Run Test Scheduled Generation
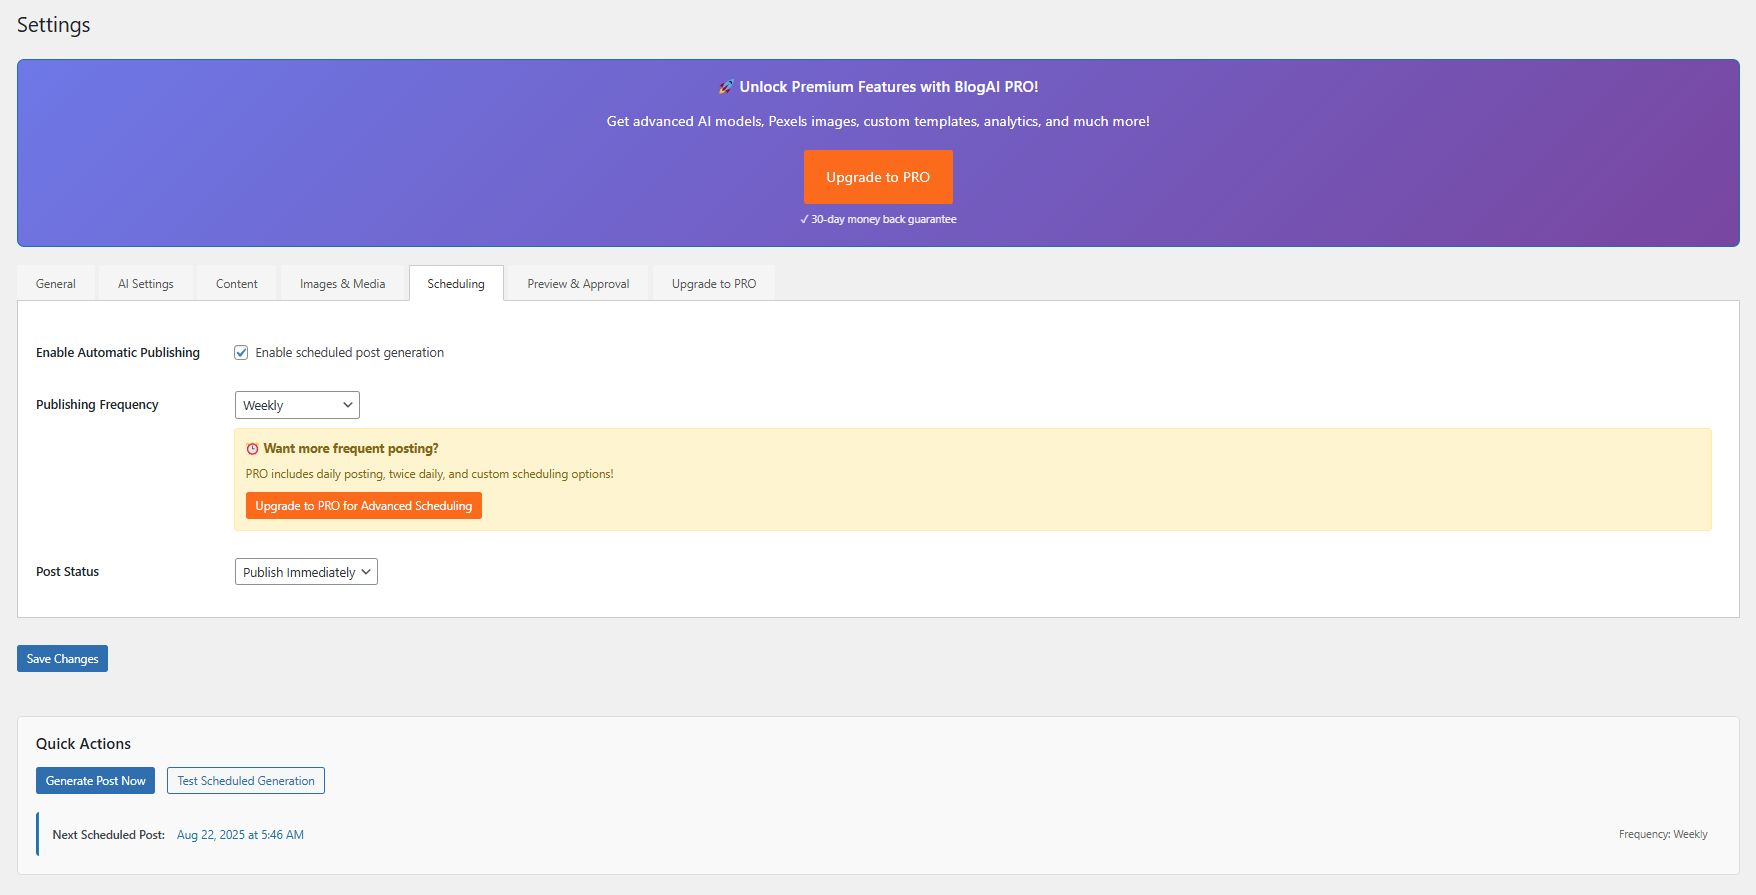 coord(246,781)
